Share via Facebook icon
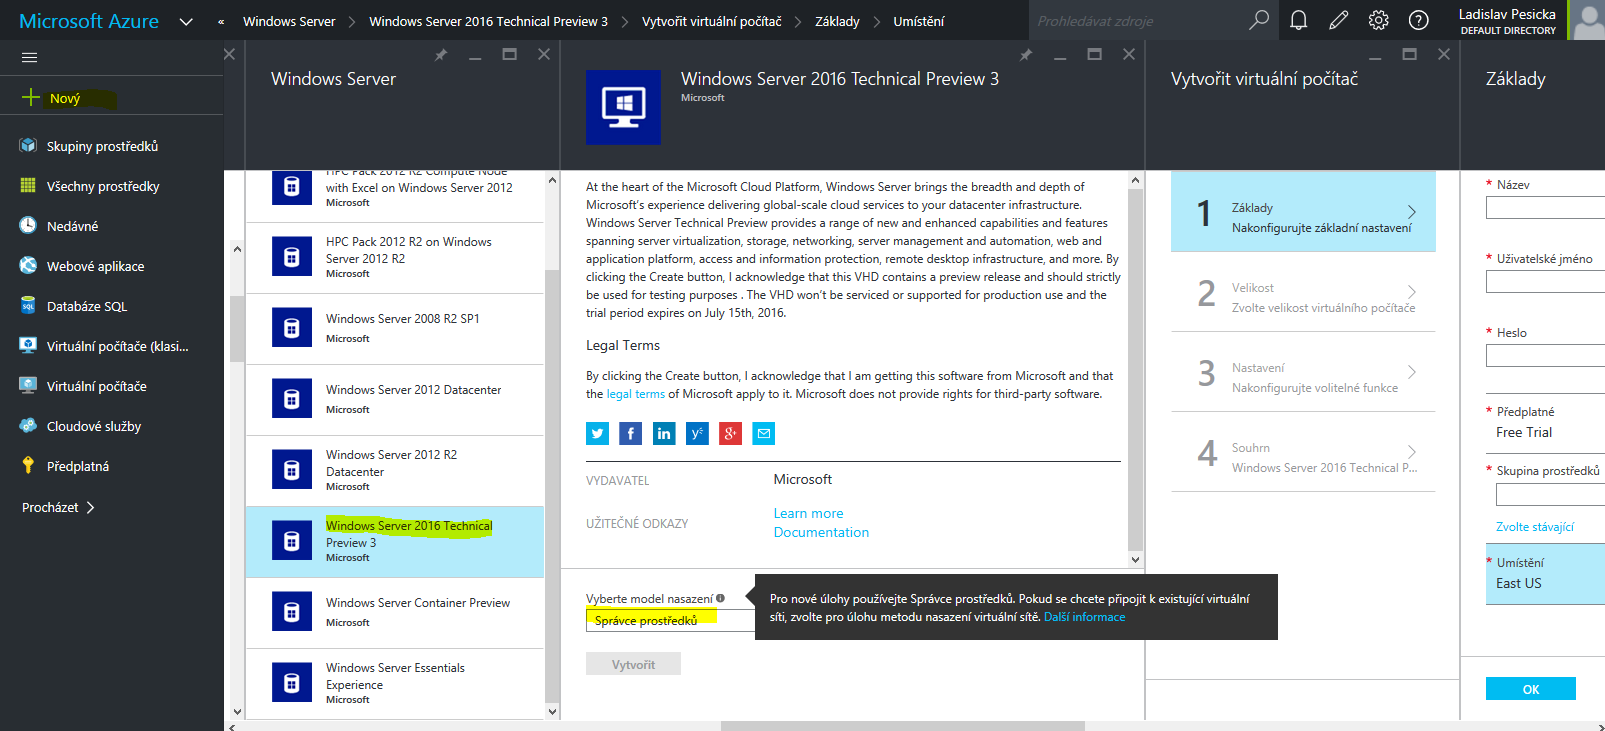 (630, 433)
